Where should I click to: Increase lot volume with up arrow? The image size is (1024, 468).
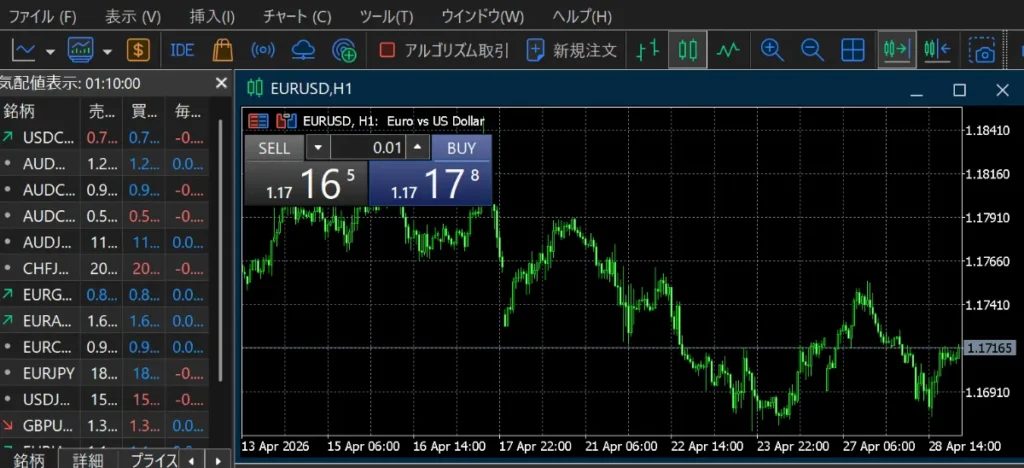click(418, 148)
